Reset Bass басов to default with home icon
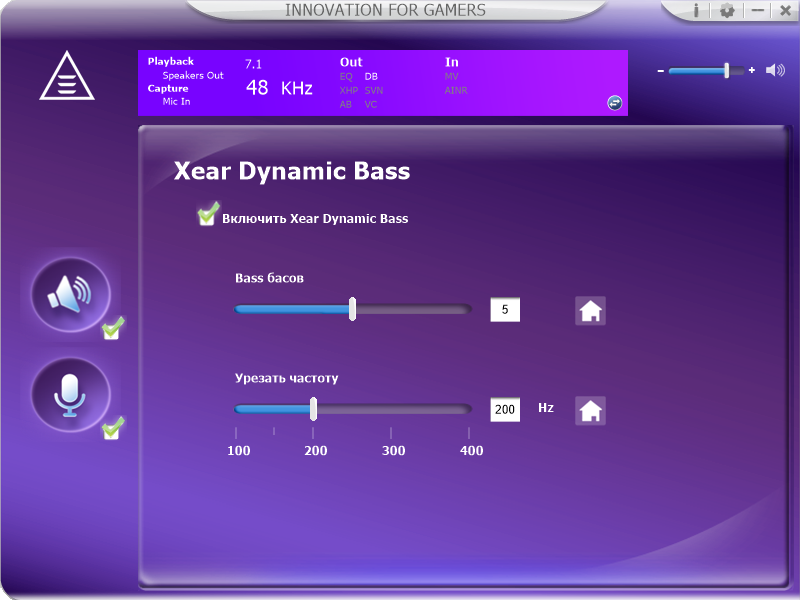800x600 pixels. (590, 310)
